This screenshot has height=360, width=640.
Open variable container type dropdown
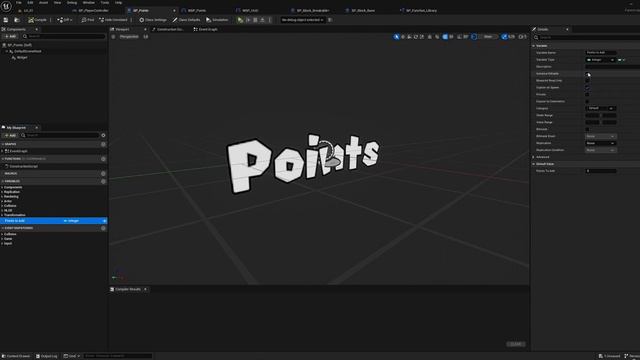point(622,60)
